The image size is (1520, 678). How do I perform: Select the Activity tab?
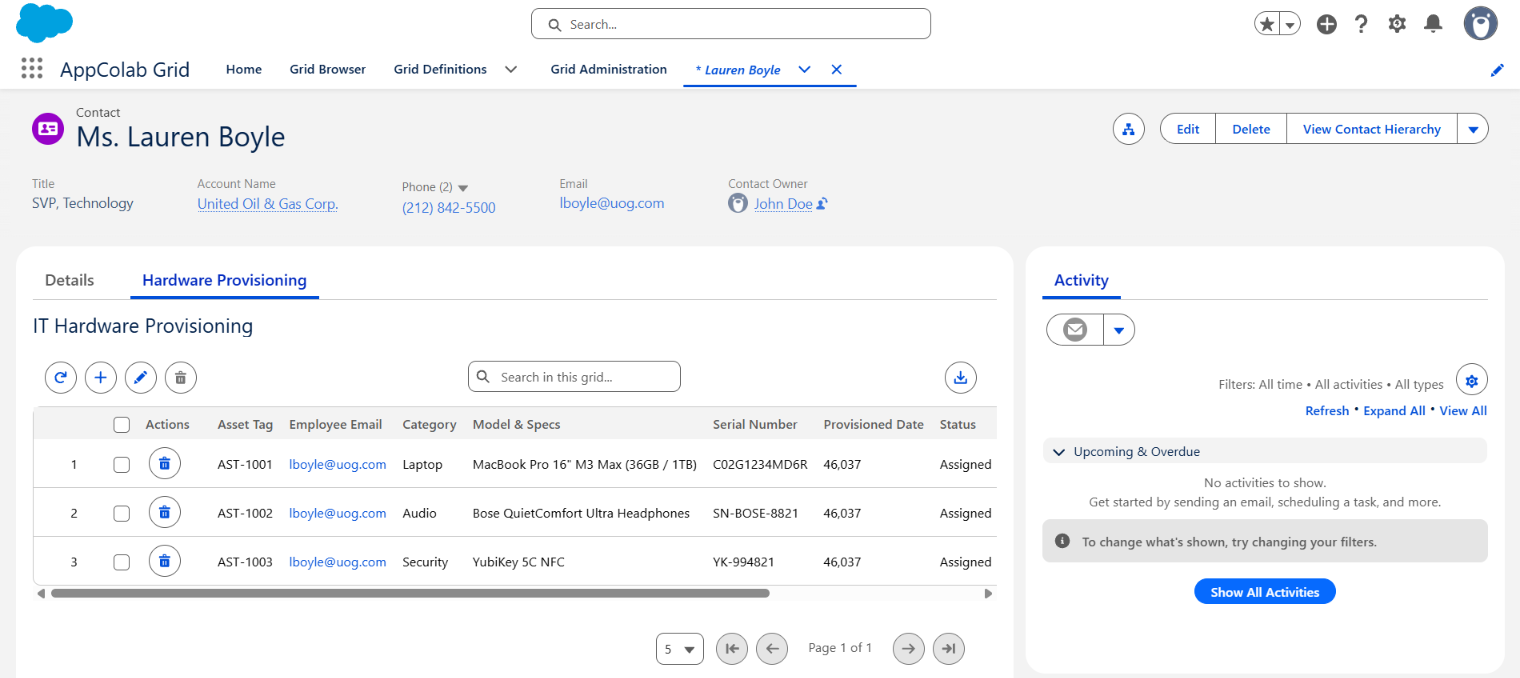(x=1081, y=280)
